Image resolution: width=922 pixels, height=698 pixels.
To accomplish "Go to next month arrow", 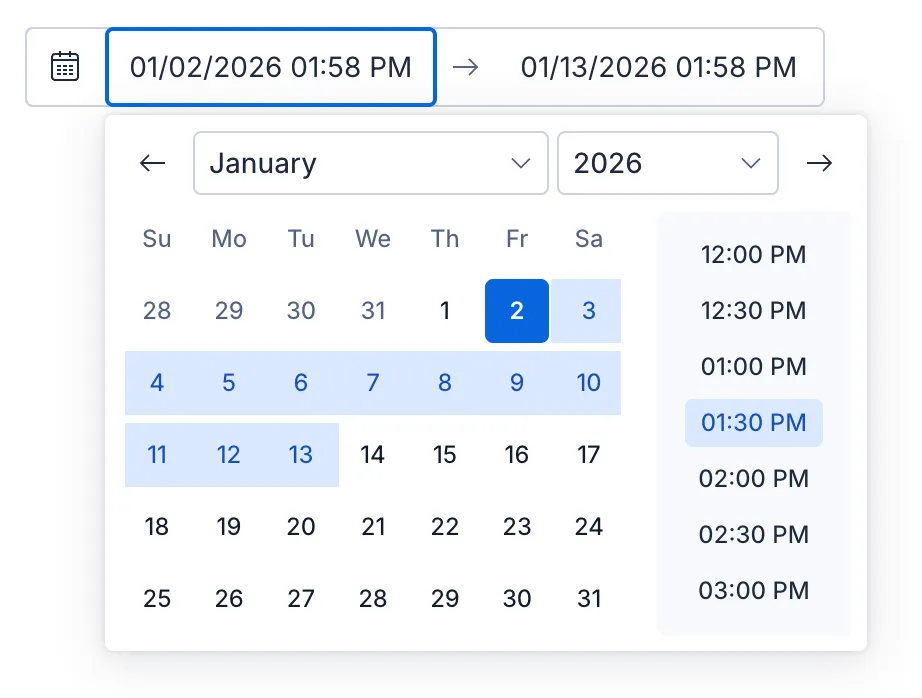I will (819, 163).
